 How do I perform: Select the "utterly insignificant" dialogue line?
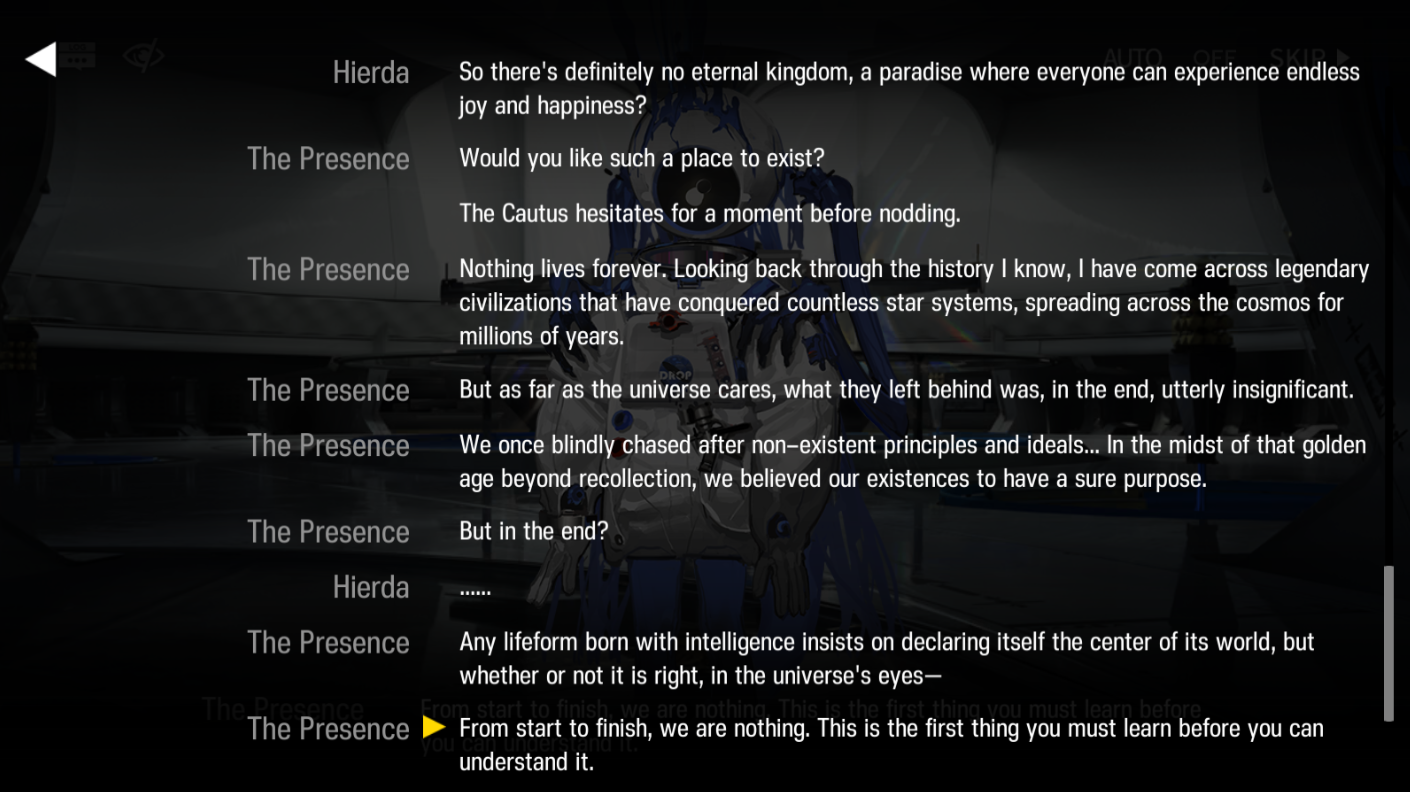tap(906, 390)
